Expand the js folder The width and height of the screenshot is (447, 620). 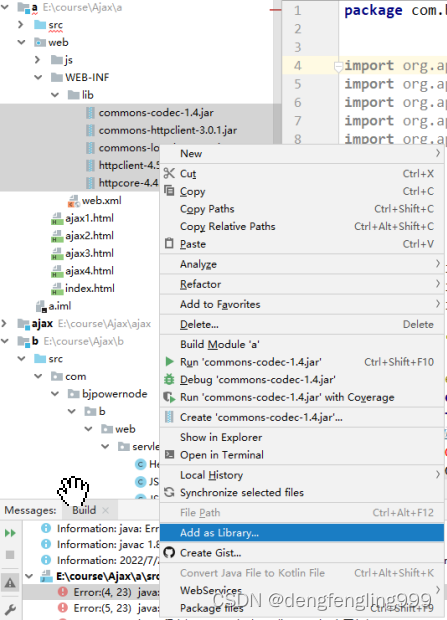coord(38,60)
